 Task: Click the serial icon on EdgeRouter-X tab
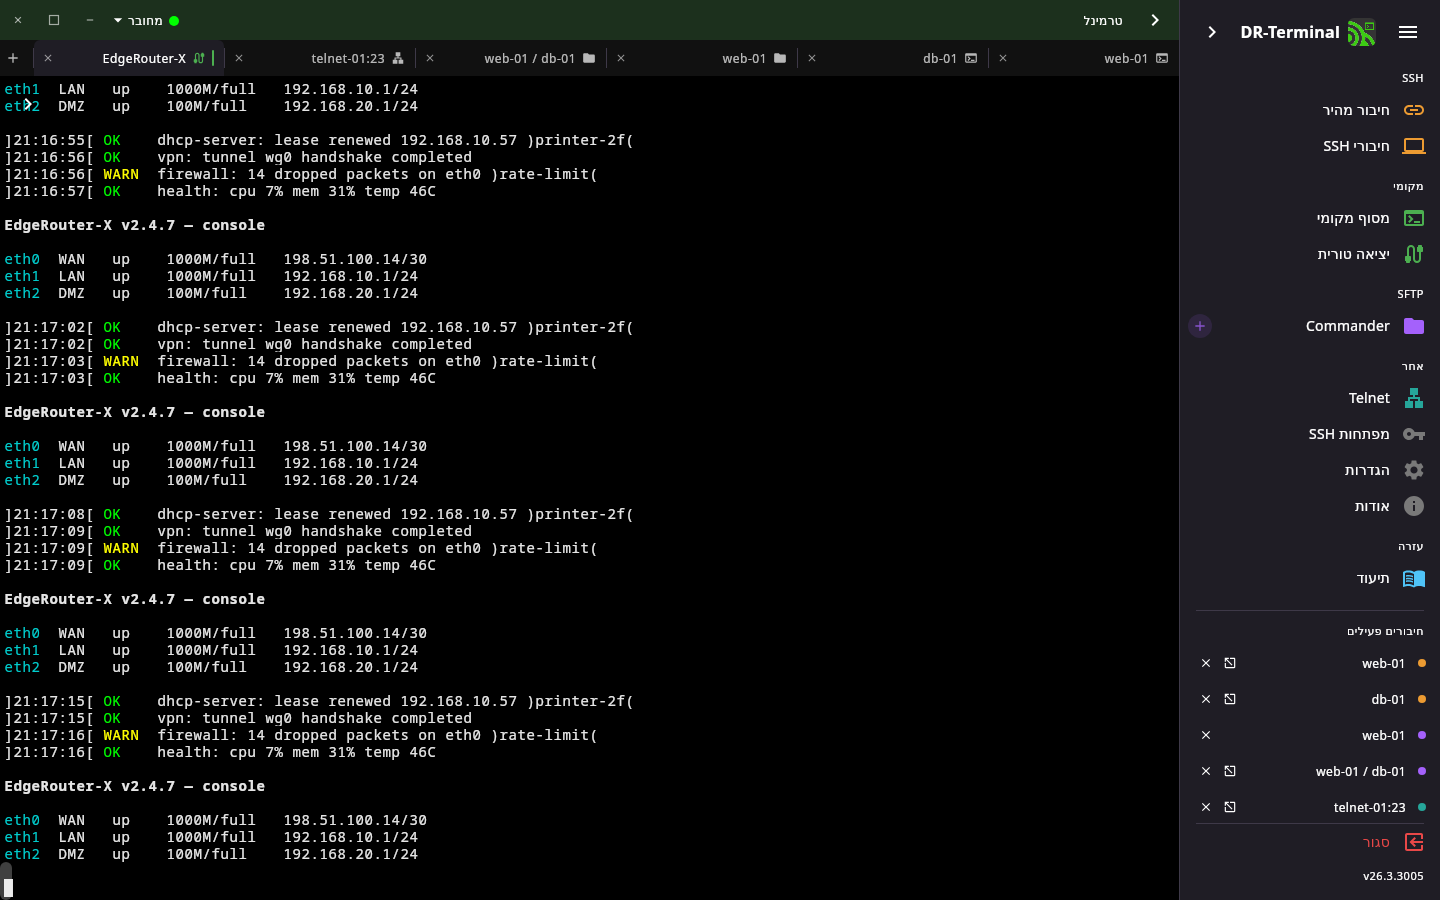tap(199, 58)
